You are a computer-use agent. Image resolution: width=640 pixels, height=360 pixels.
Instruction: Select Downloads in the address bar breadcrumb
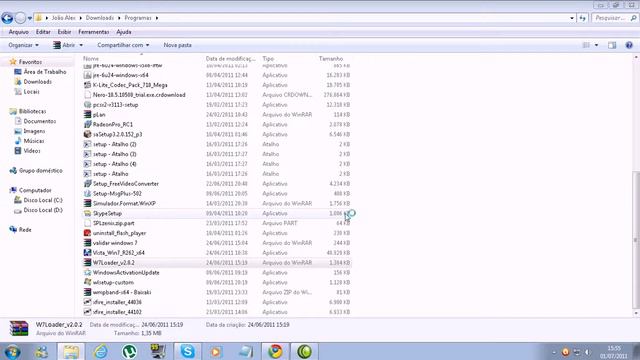tap(100, 18)
